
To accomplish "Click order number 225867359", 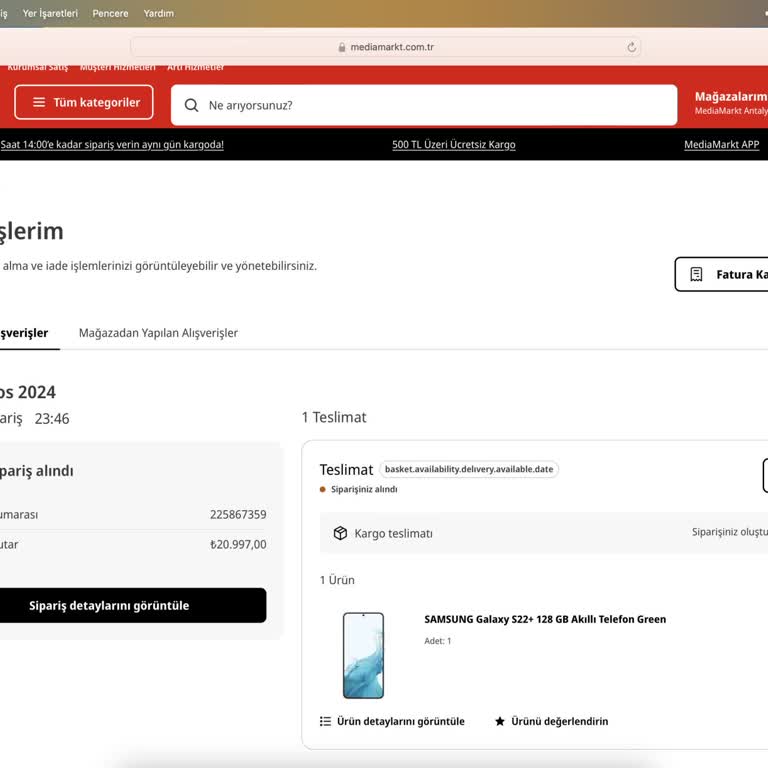I will [238, 514].
